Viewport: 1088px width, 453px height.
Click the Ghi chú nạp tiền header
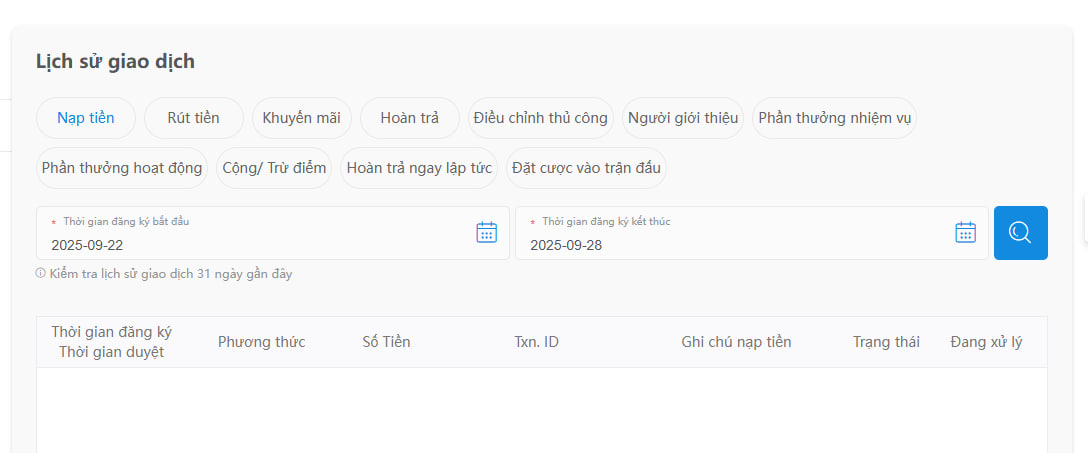click(x=736, y=342)
